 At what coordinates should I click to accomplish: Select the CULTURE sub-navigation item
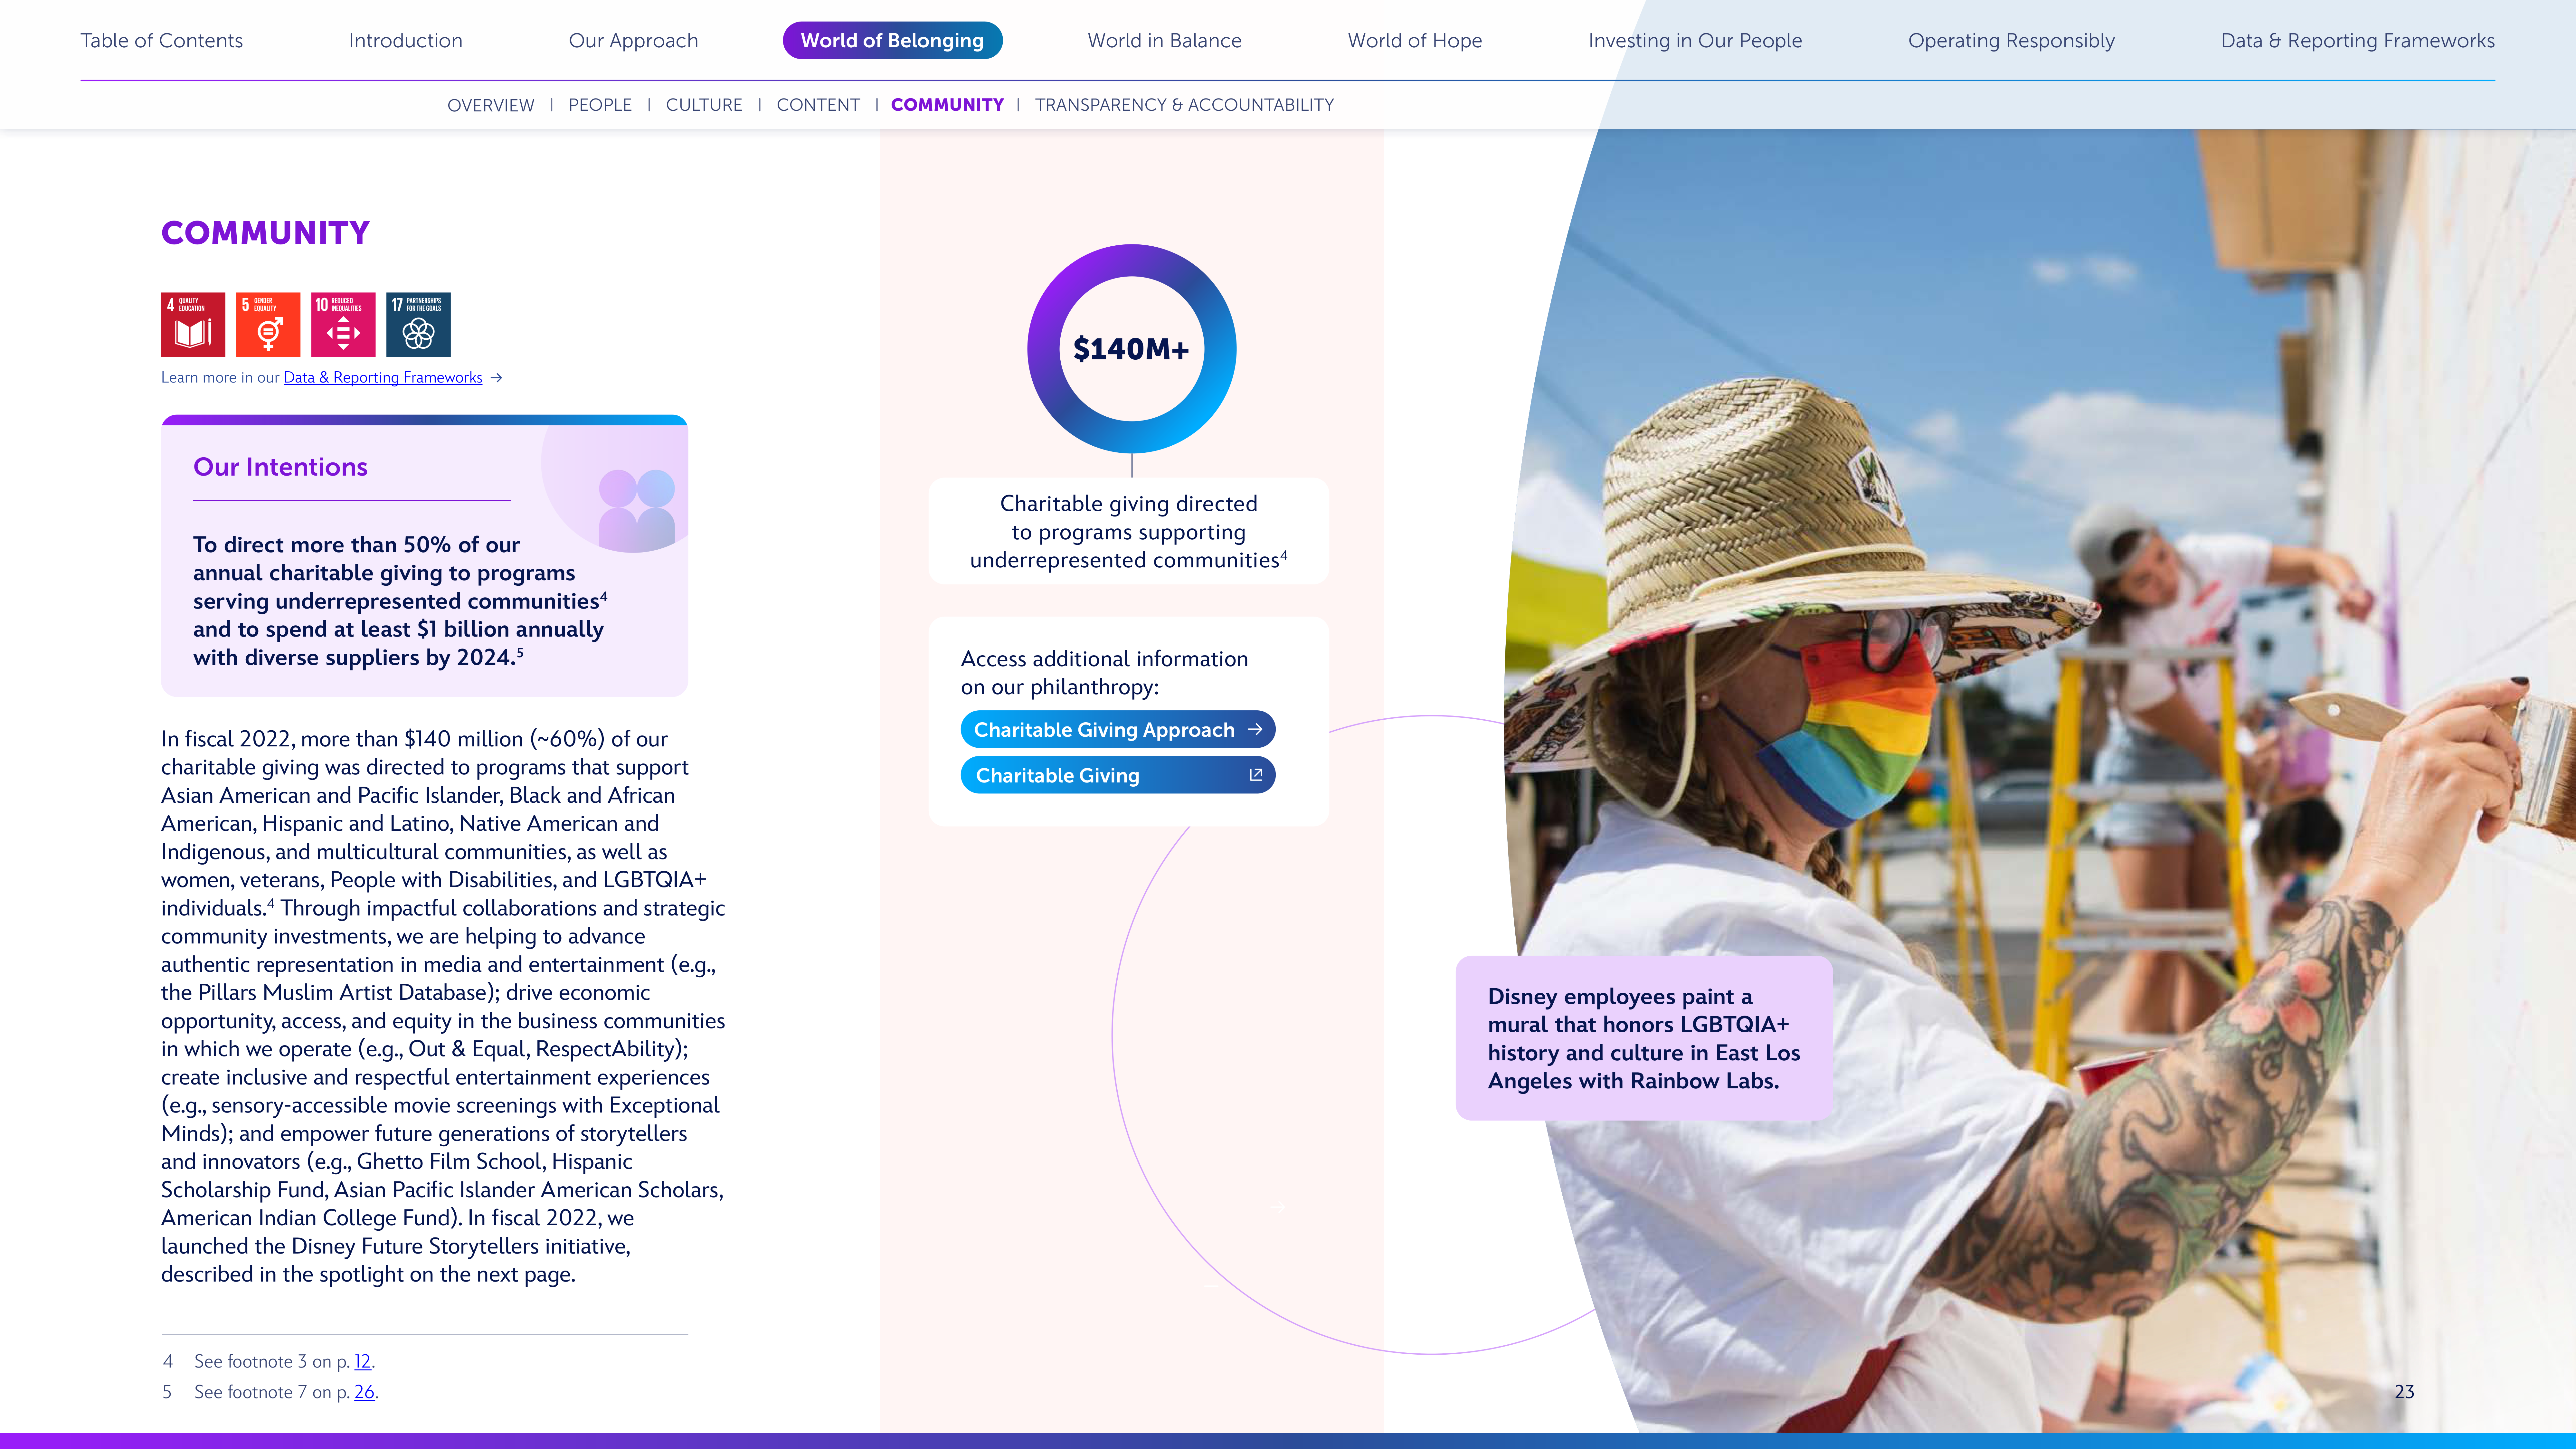click(704, 105)
